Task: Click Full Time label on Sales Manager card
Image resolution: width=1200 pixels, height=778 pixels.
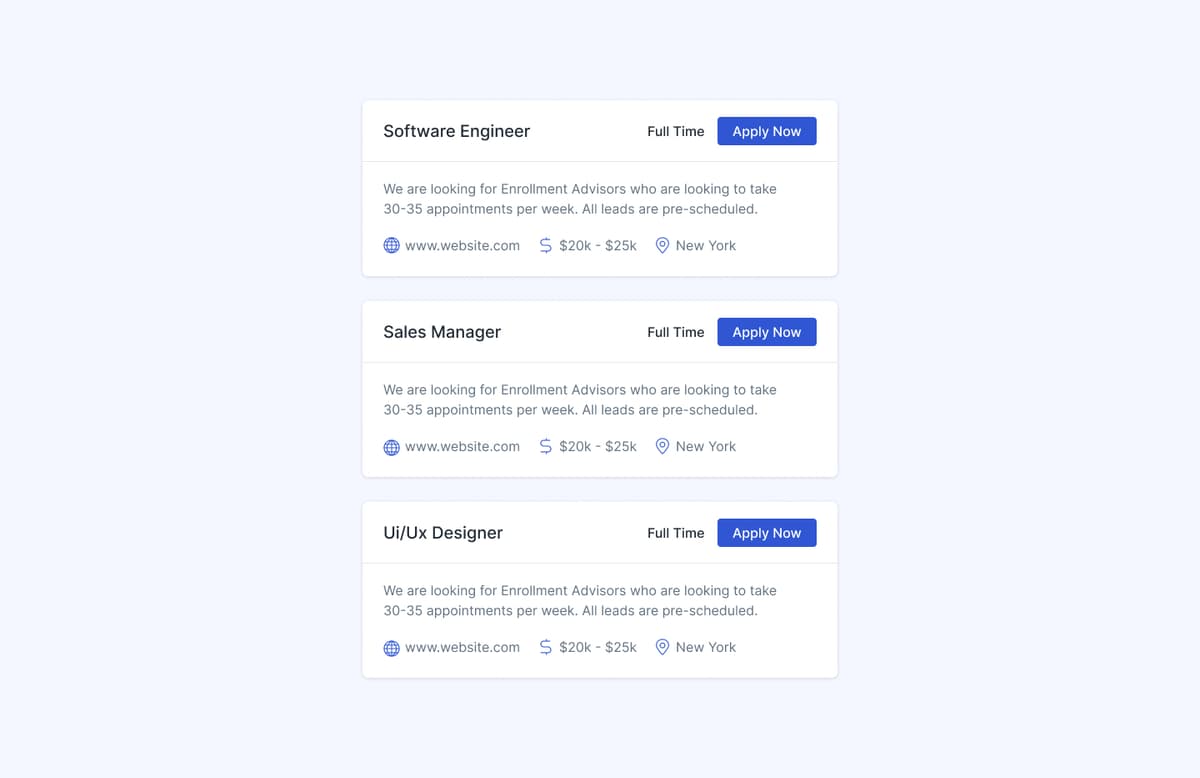Action: (675, 333)
